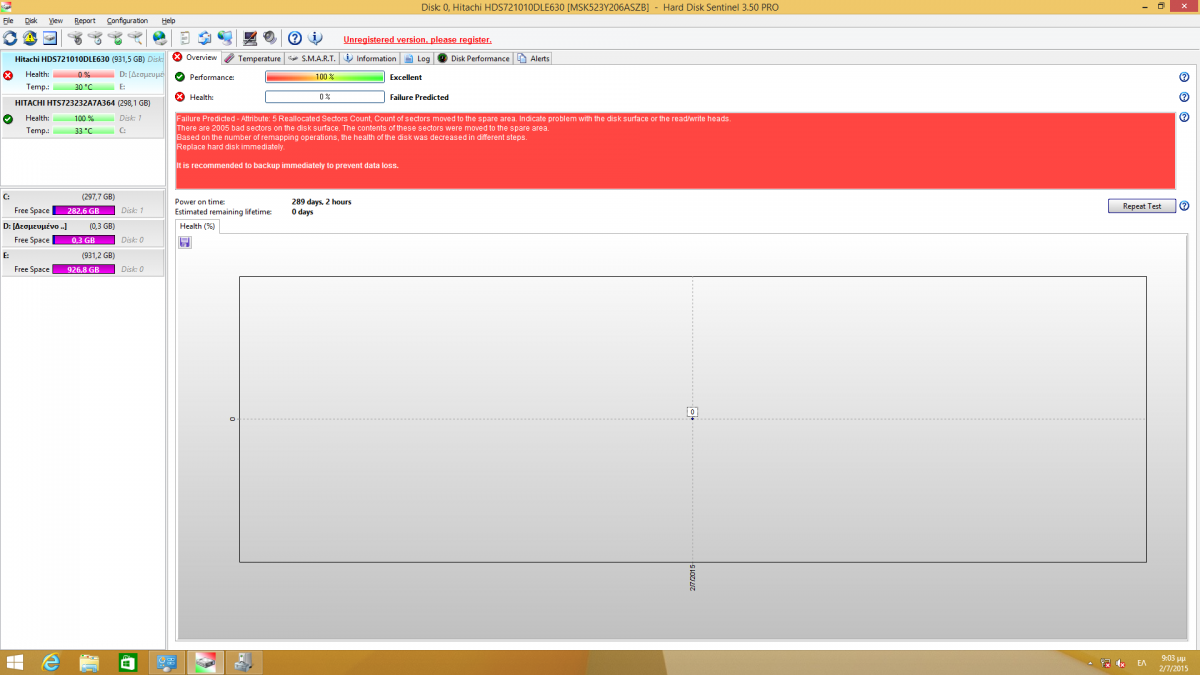Switch to the Disk Performance tab
The width and height of the screenshot is (1200, 675).
point(474,58)
